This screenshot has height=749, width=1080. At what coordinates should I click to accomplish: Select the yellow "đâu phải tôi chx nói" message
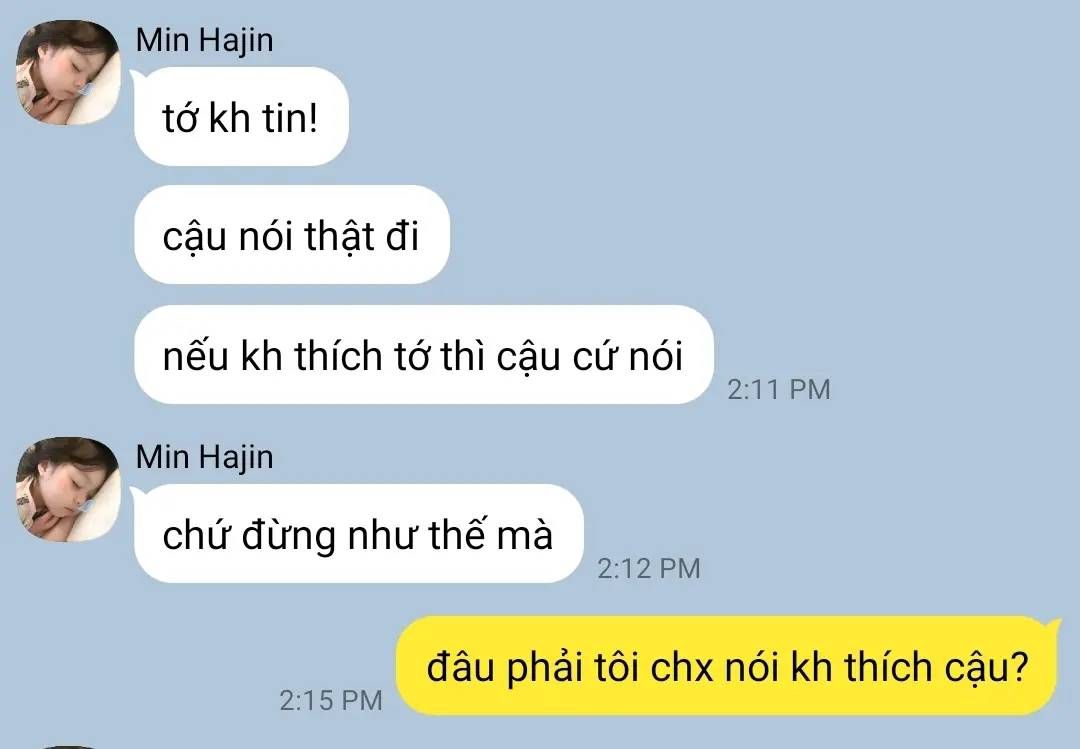(727, 666)
